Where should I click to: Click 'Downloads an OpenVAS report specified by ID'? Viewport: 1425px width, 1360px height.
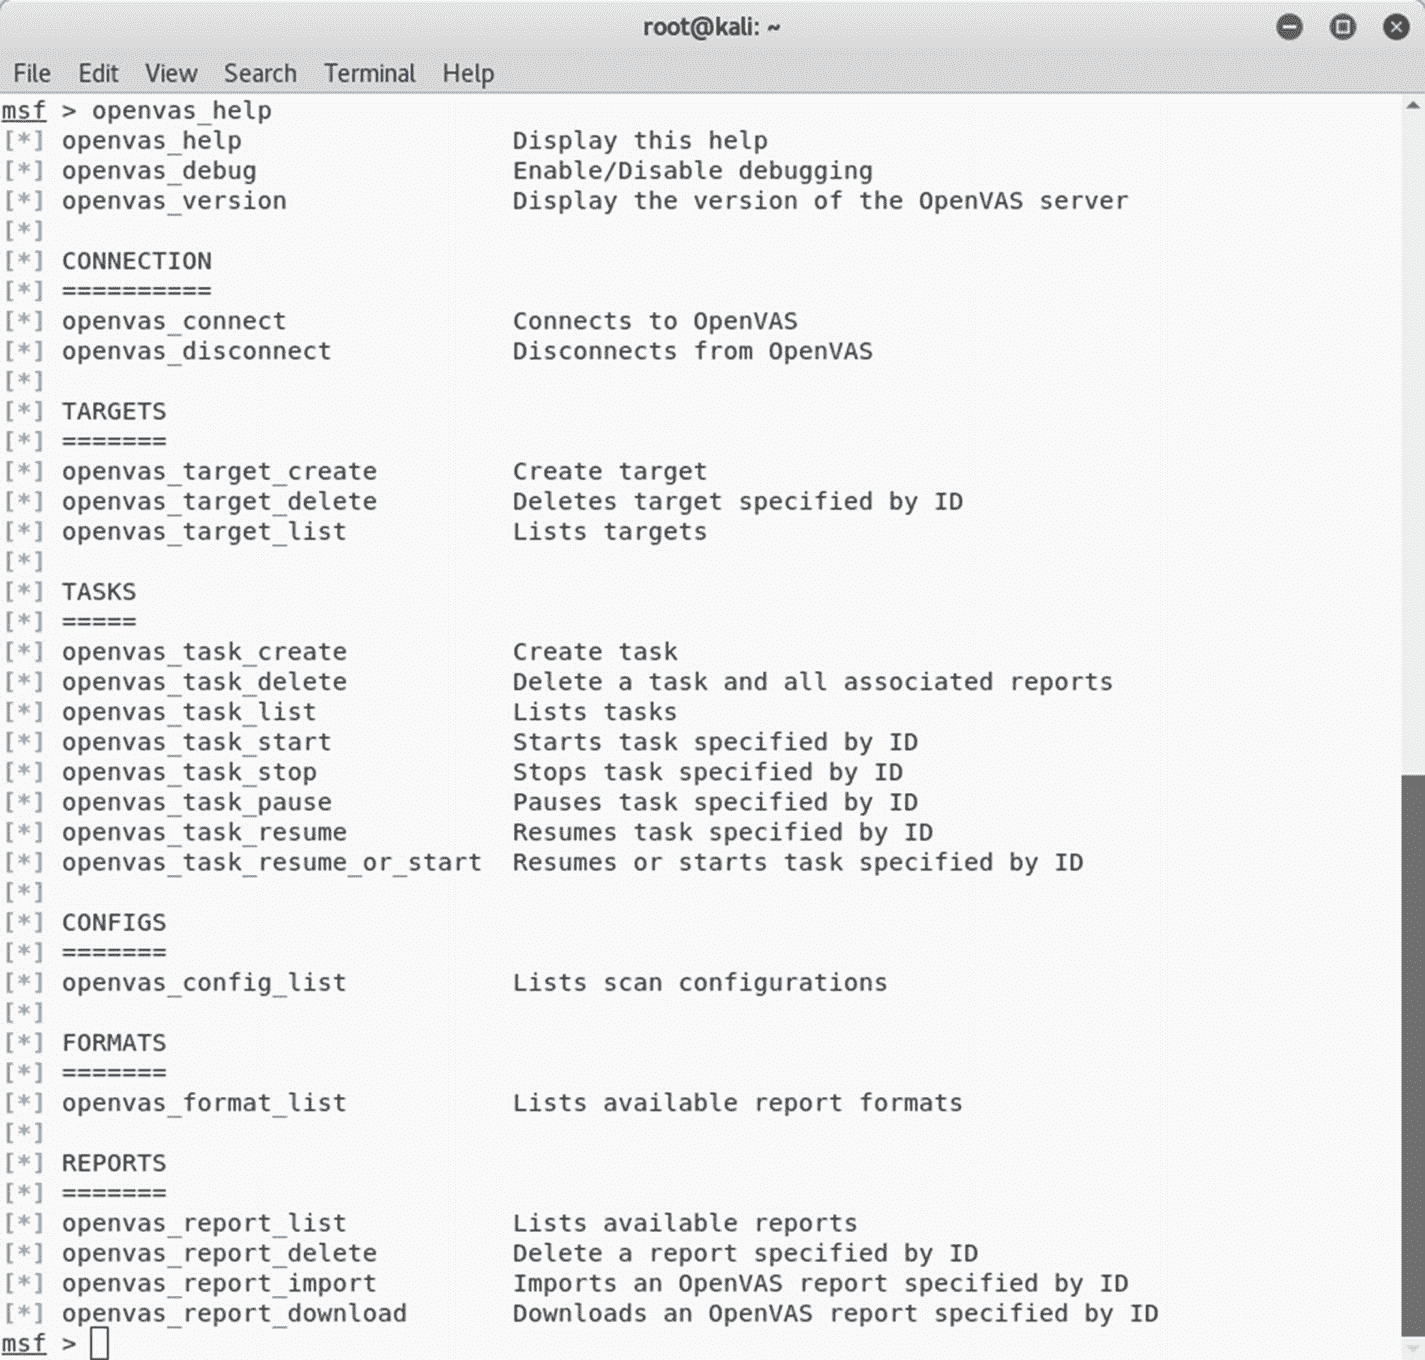point(835,1314)
